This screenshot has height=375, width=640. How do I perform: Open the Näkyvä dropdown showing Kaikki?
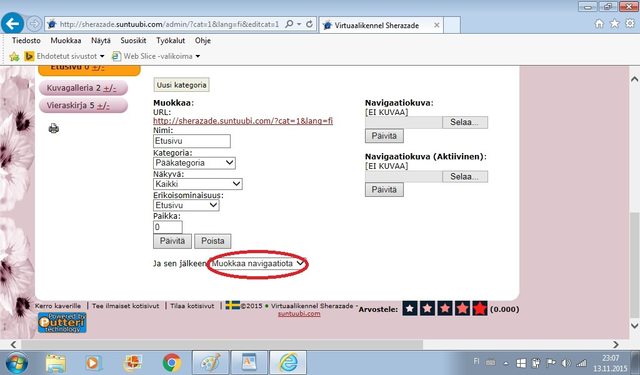(198, 184)
